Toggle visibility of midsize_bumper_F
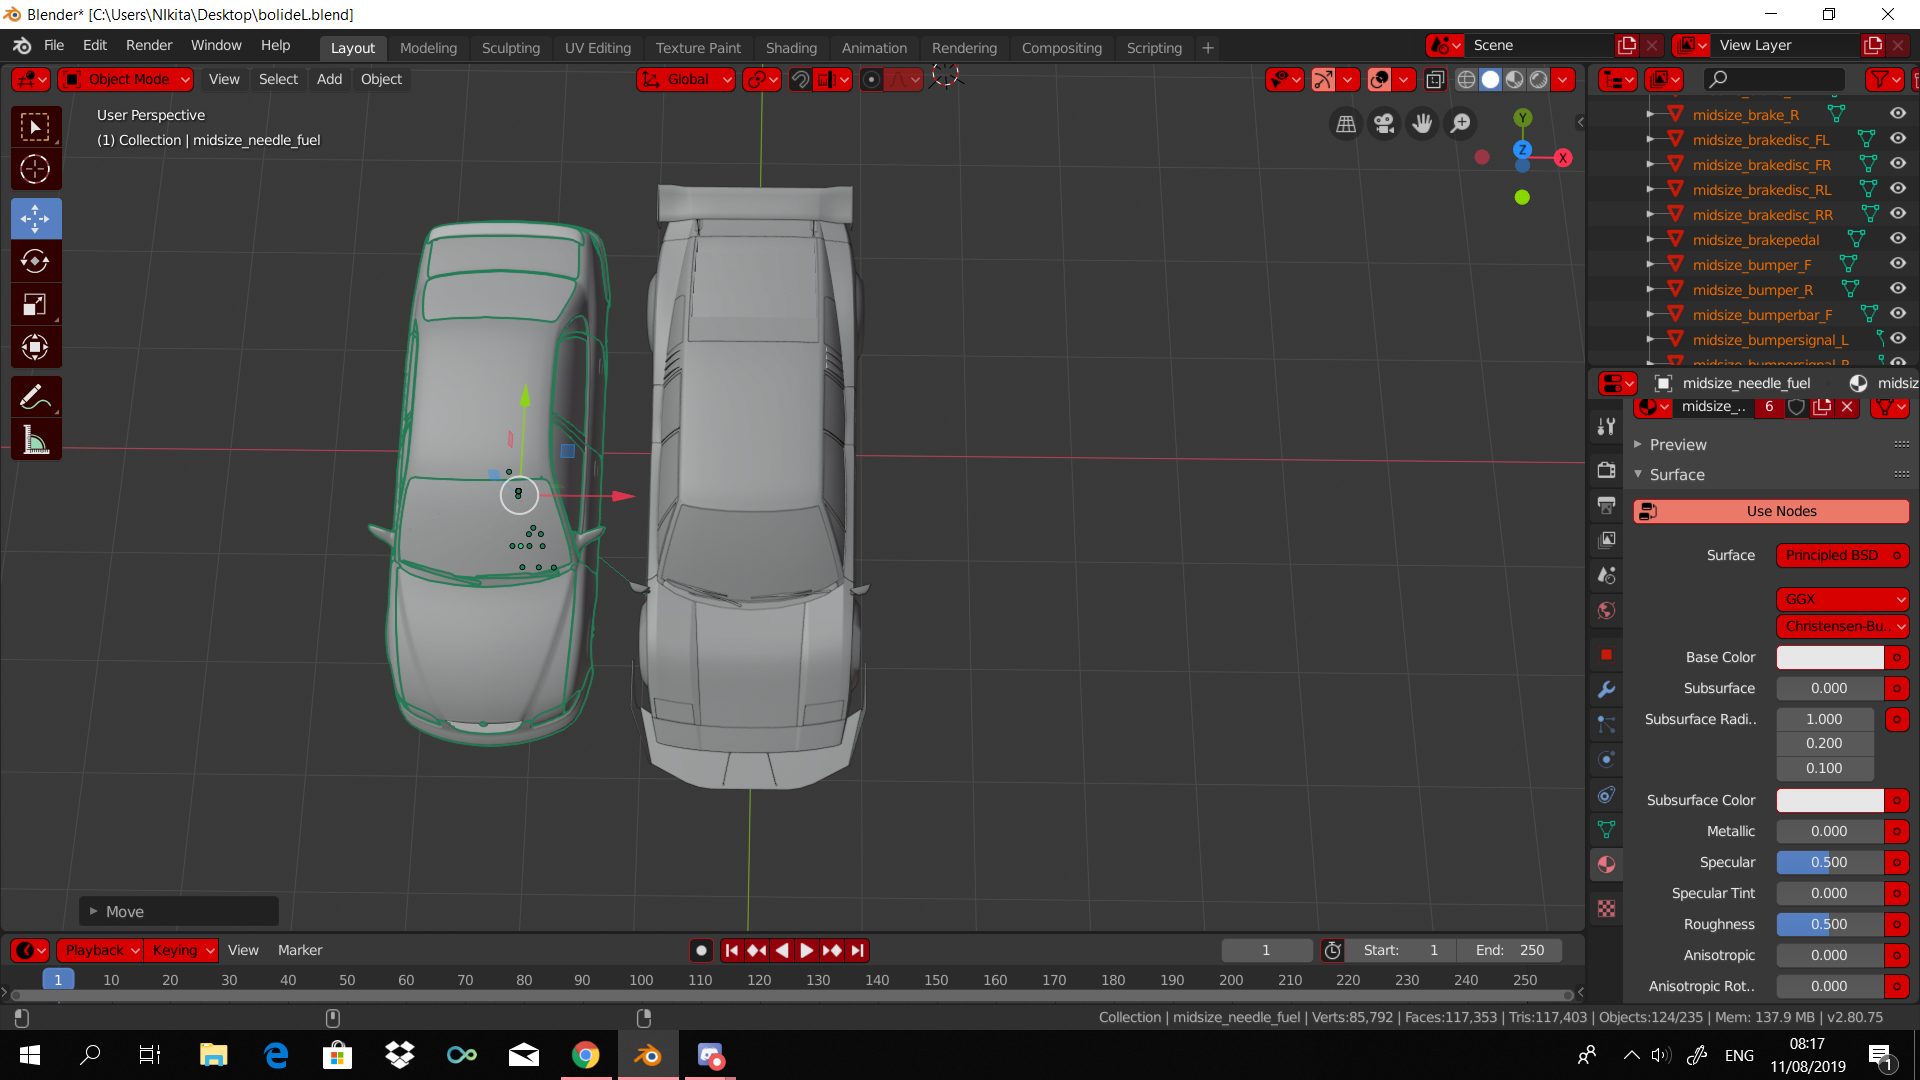The image size is (1920, 1080). pyautogui.click(x=1897, y=264)
